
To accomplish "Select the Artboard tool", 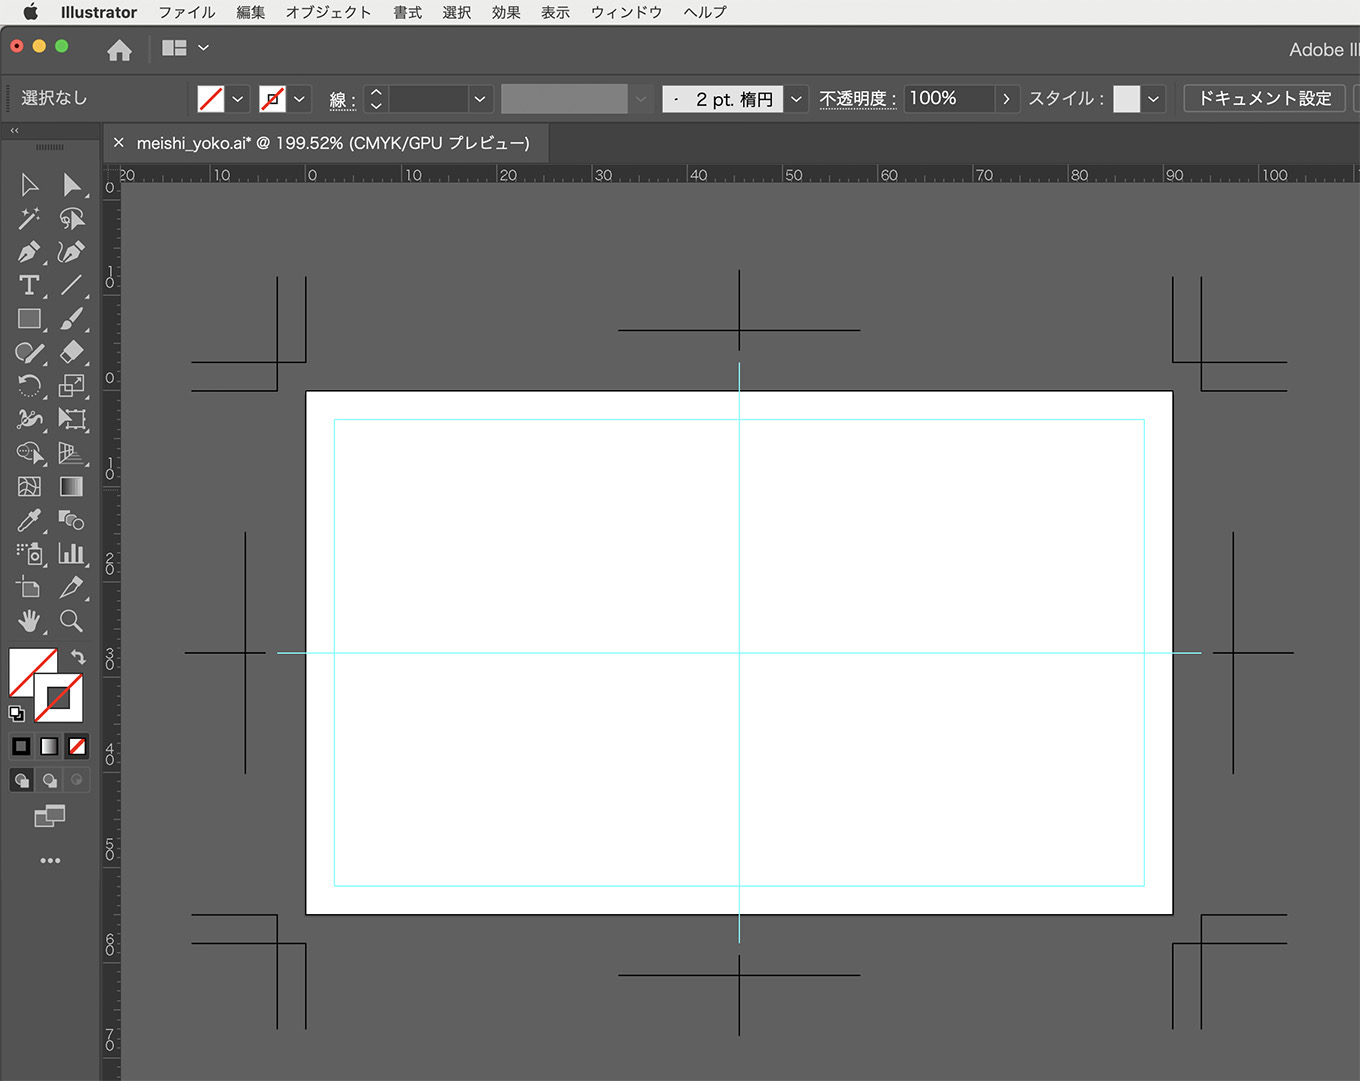I will 29,587.
